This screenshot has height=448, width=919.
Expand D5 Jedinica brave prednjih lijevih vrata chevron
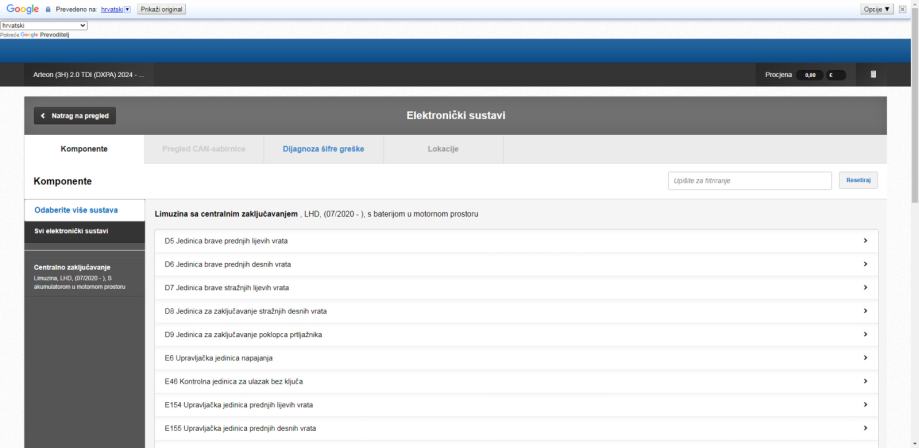point(865,240)
